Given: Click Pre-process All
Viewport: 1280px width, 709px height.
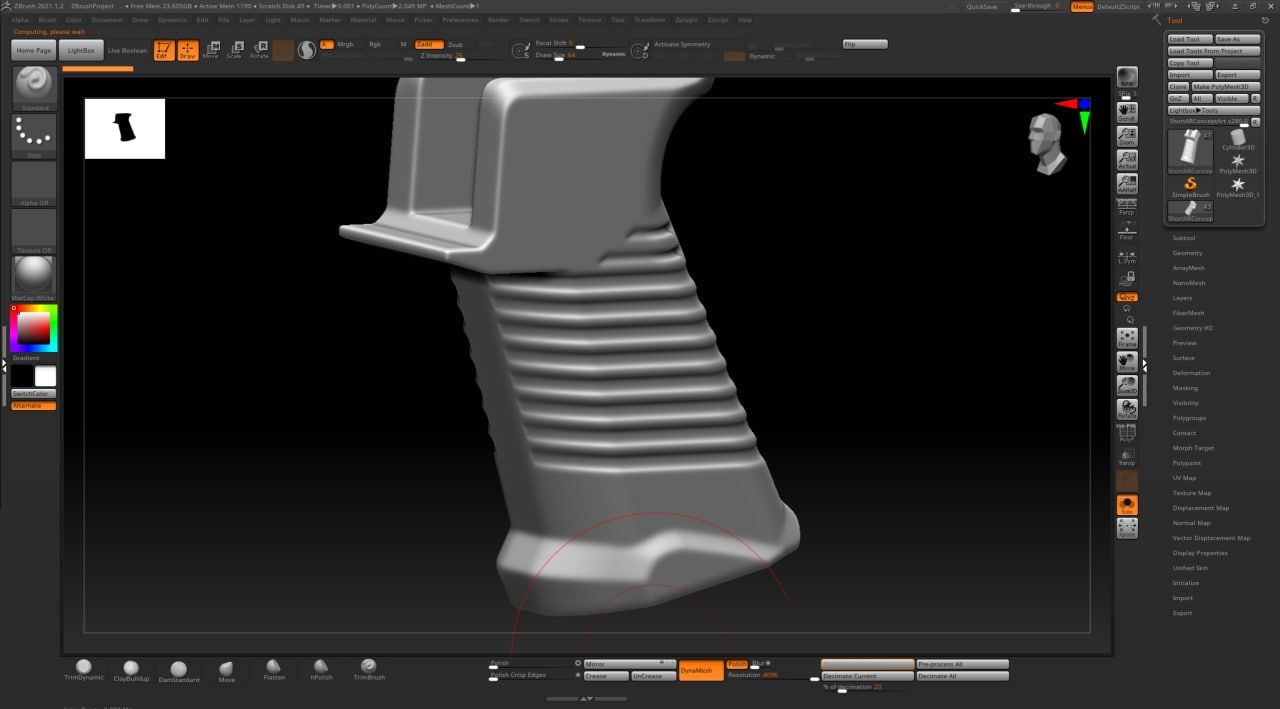Looking at the screenshot, I should [x=963, y=664].
